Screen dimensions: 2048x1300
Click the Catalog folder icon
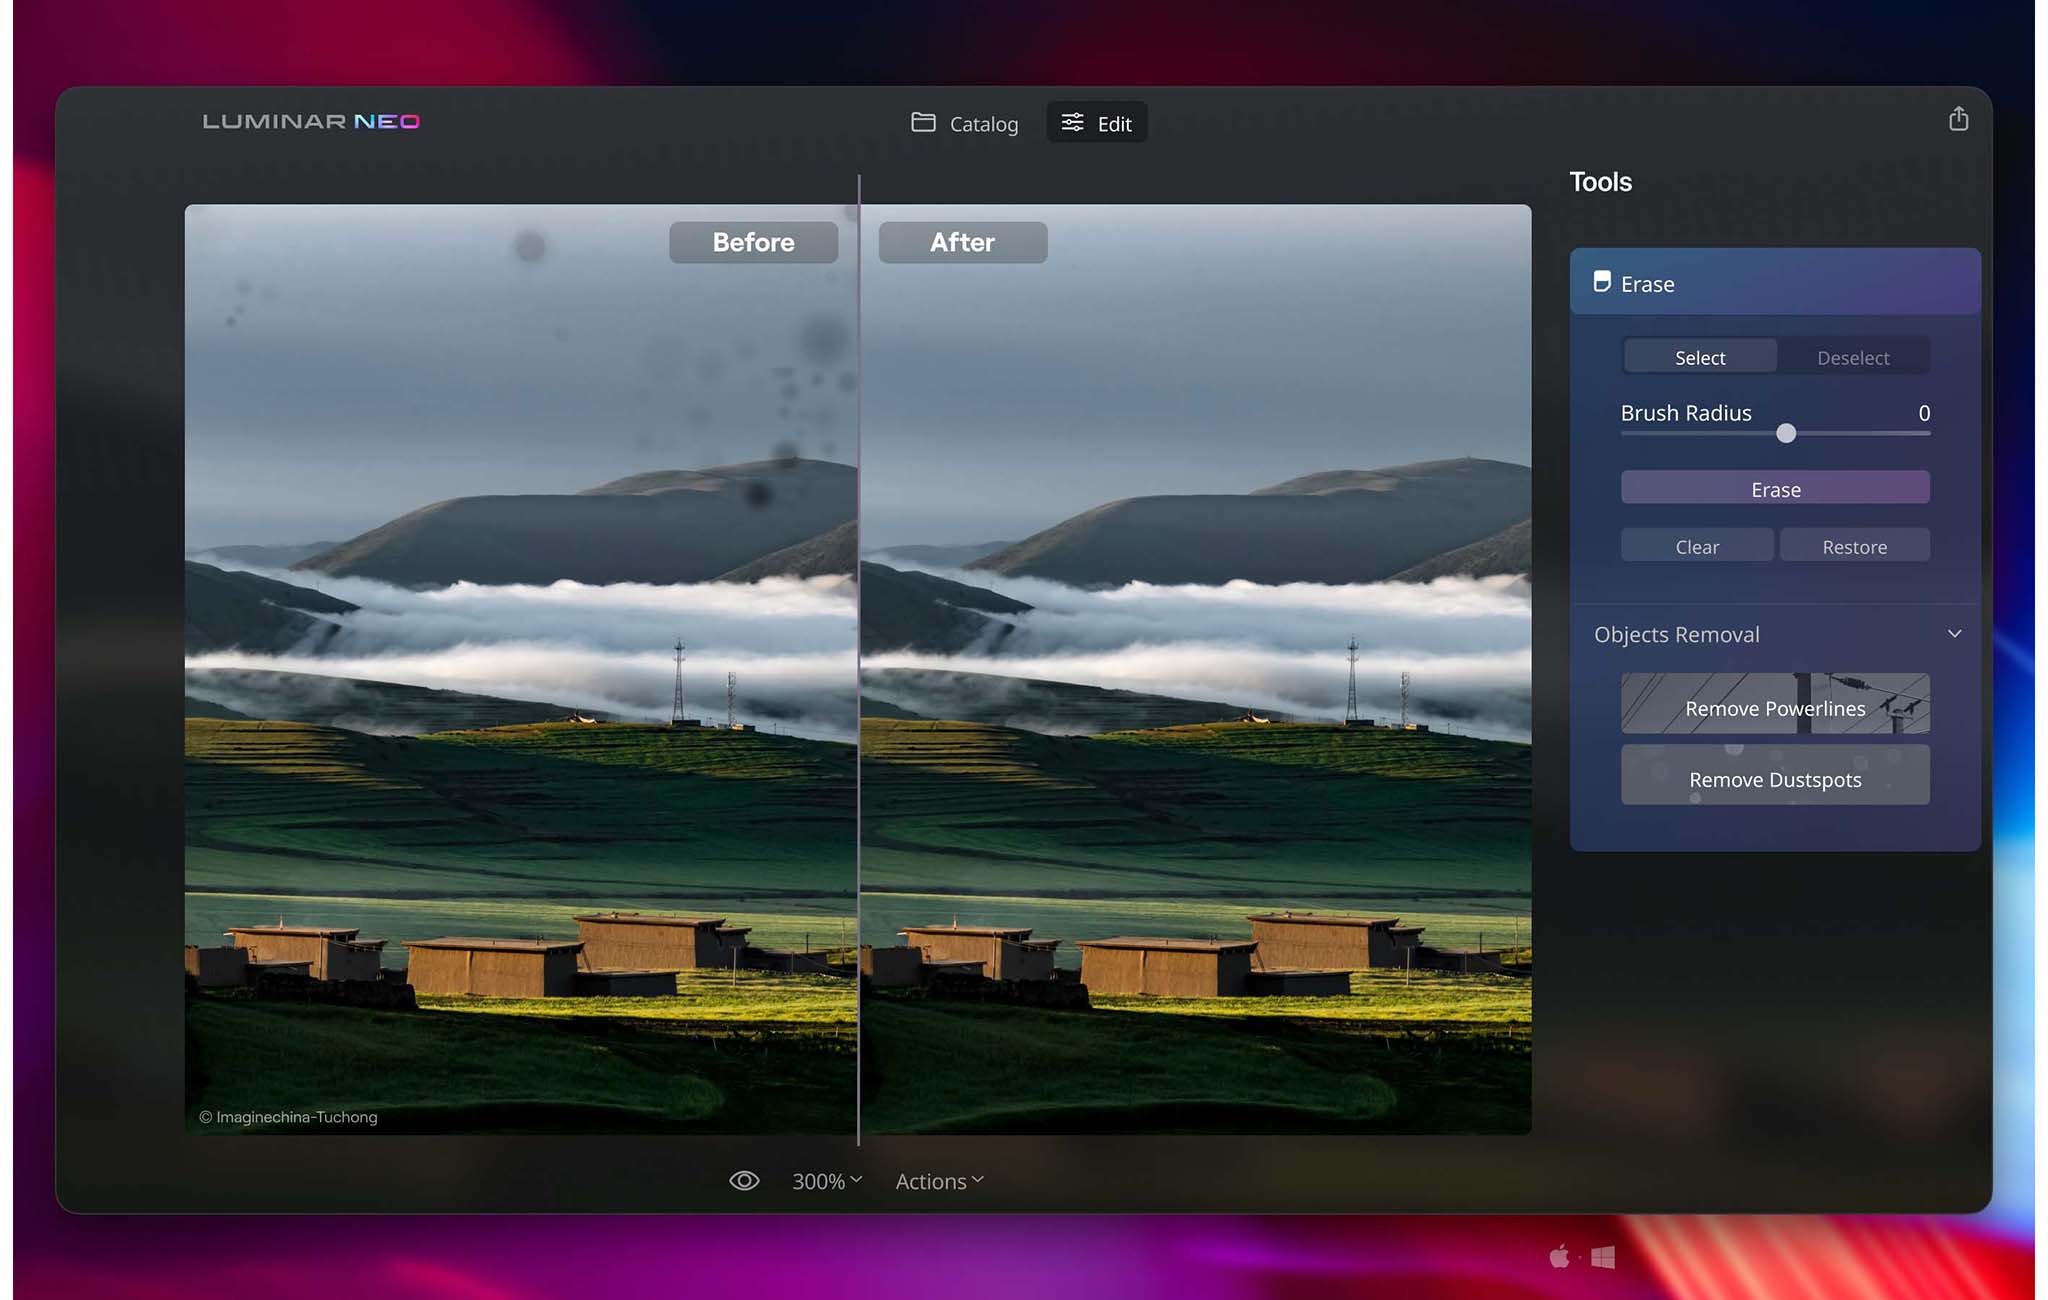pyautogui.click(x=923, y=122)
